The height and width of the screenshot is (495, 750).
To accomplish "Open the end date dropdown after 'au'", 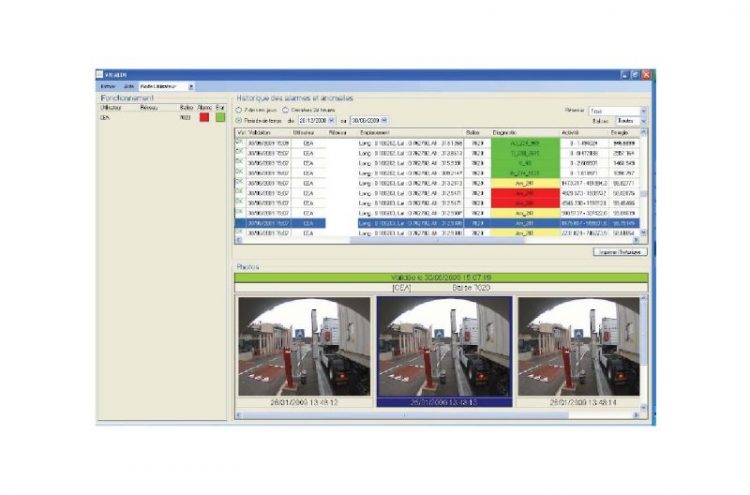I will [x=384, y=121].
